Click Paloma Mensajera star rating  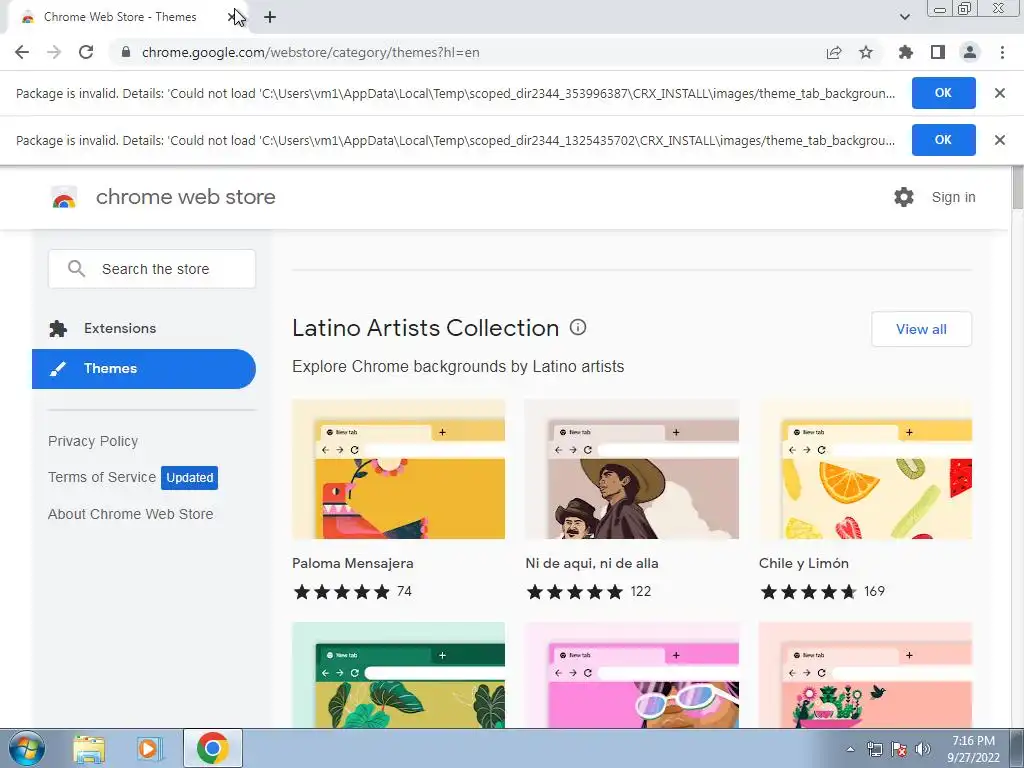click(x=342, y=592)
